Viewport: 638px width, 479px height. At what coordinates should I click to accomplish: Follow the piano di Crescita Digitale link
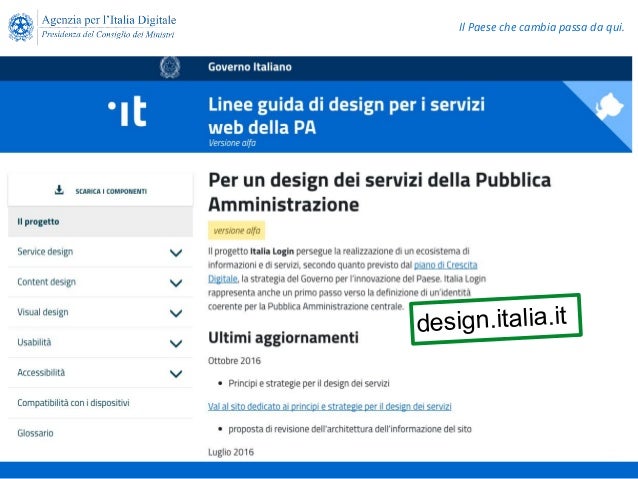click(x=445, y=265)
